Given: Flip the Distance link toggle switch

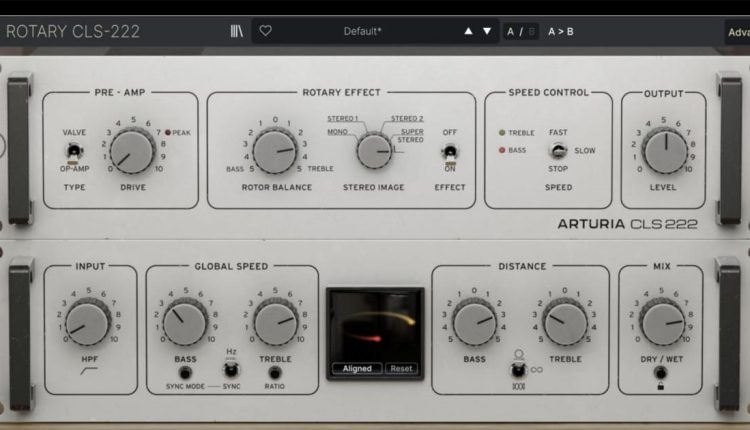Looking at the screenshot, I should [x=518, y=370].
